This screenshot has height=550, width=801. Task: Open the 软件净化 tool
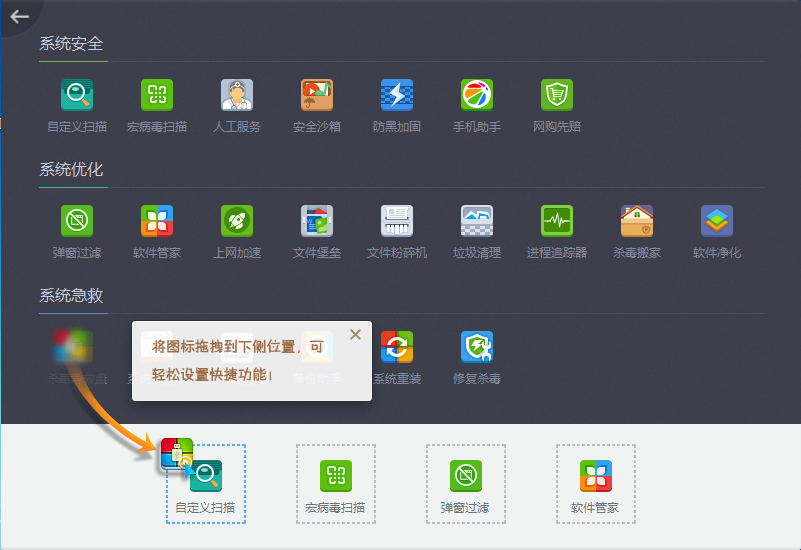(717, 231)
